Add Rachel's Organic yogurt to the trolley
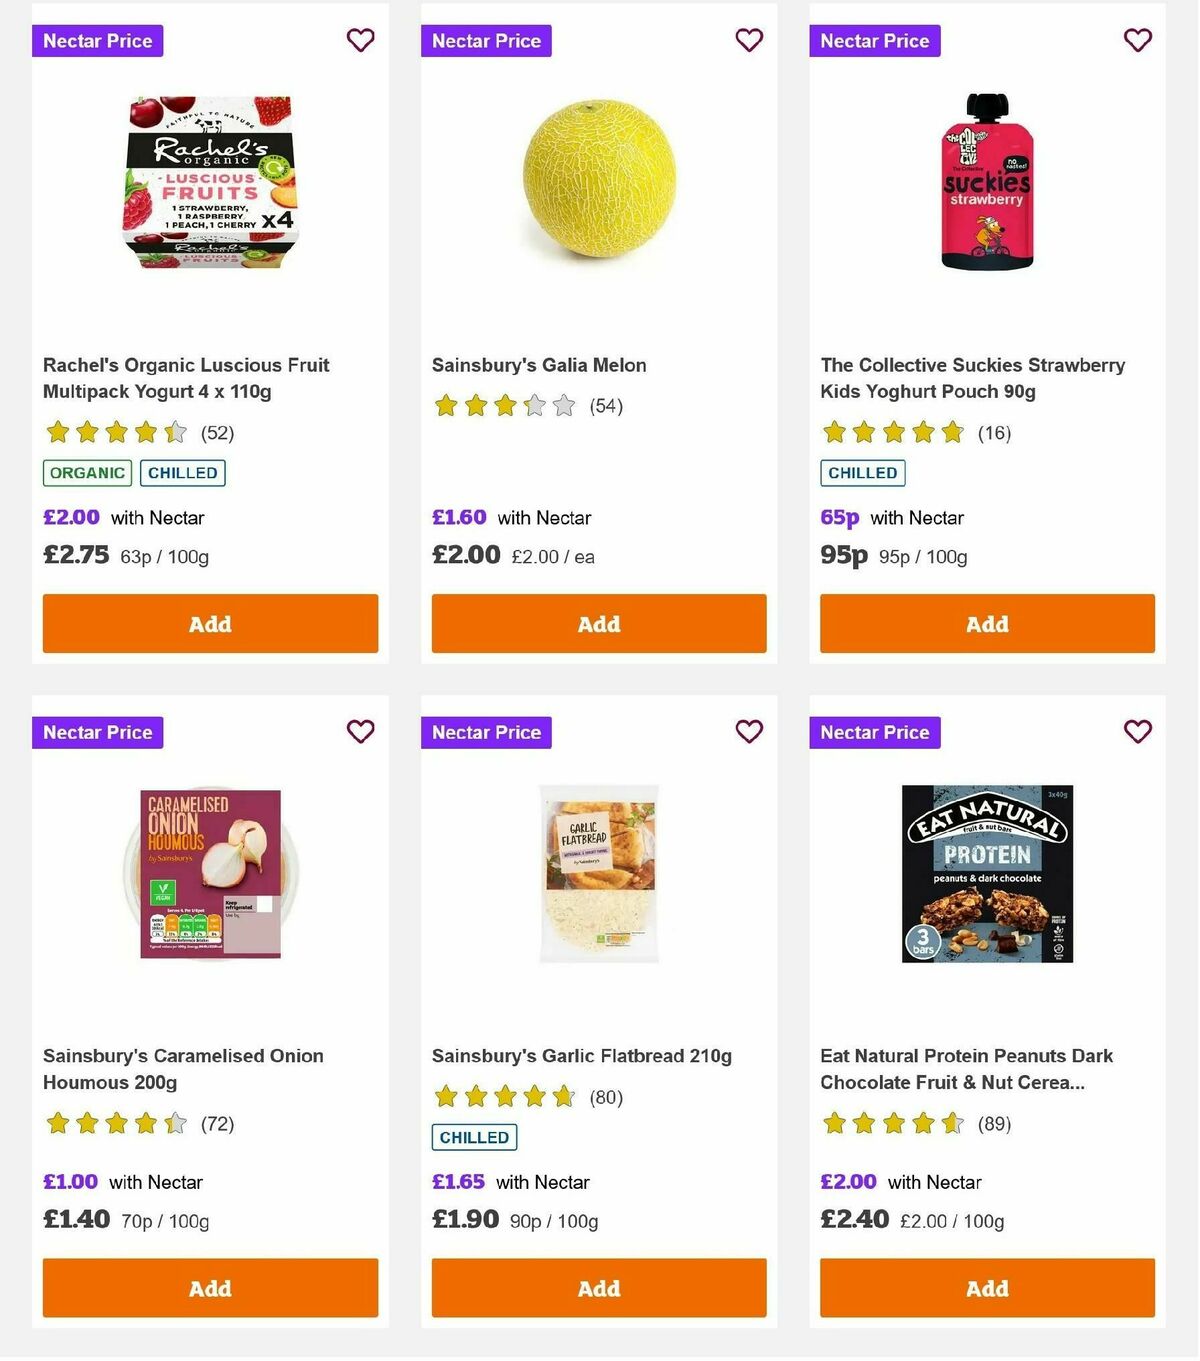This screenshot has height=1361, width=1200. pos(210,623)
